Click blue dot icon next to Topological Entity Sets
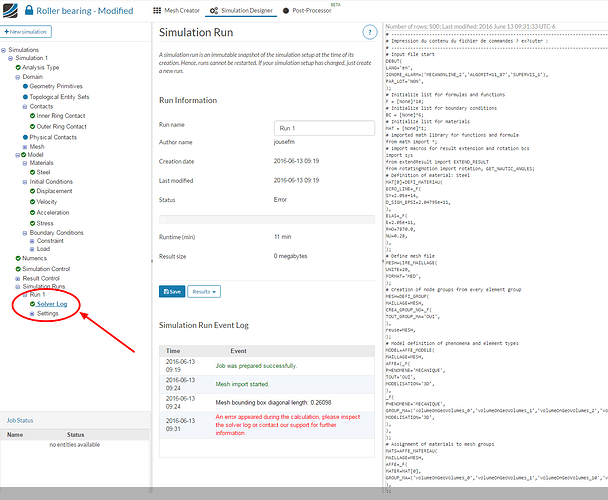The width and height of the screenshot is (608, 500). coord(25,97)
